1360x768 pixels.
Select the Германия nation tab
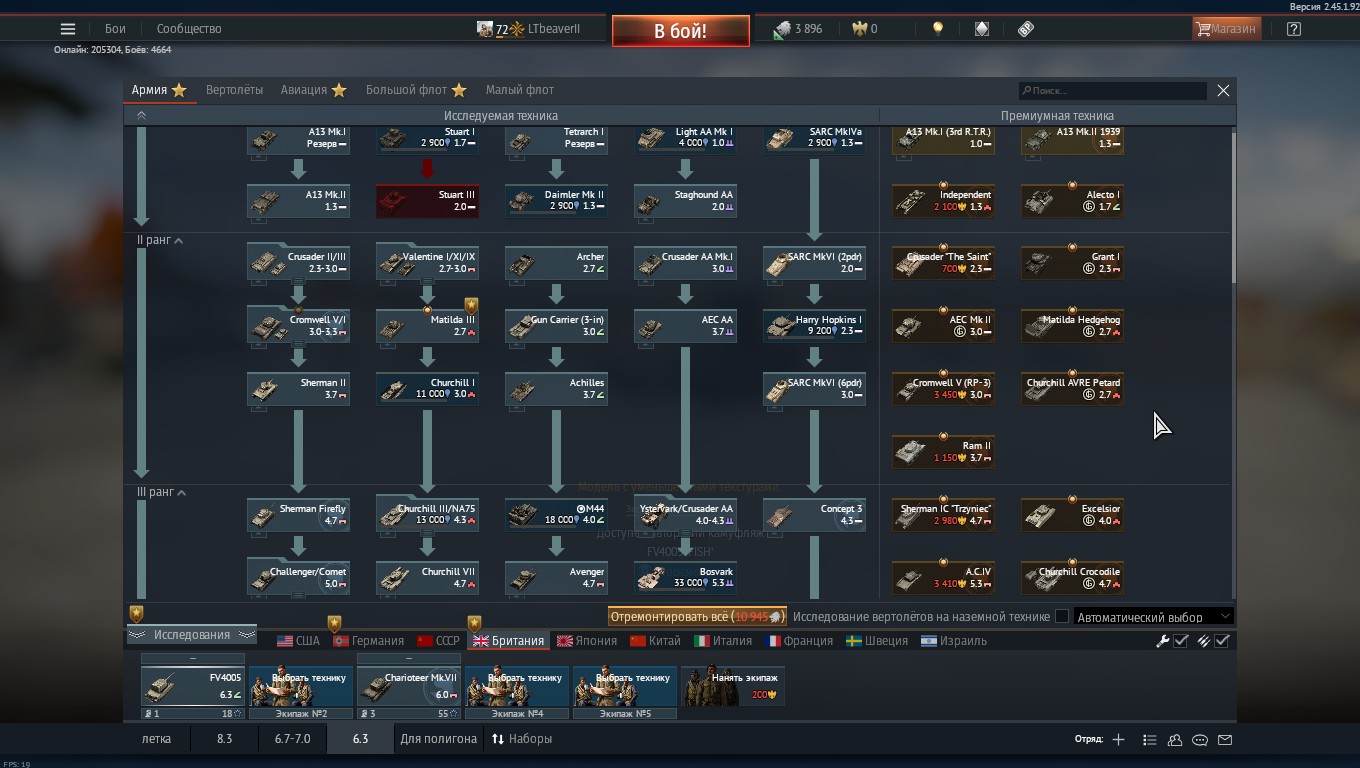tap(368, 641)
